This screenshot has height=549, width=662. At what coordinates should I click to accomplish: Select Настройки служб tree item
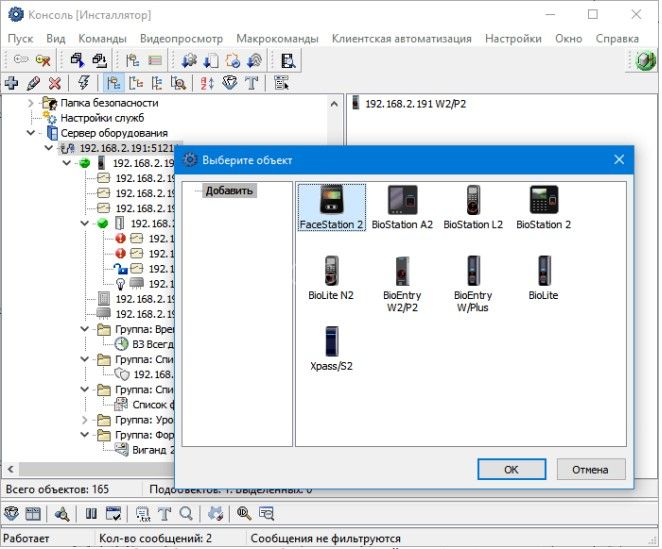[x=102, y=118]
